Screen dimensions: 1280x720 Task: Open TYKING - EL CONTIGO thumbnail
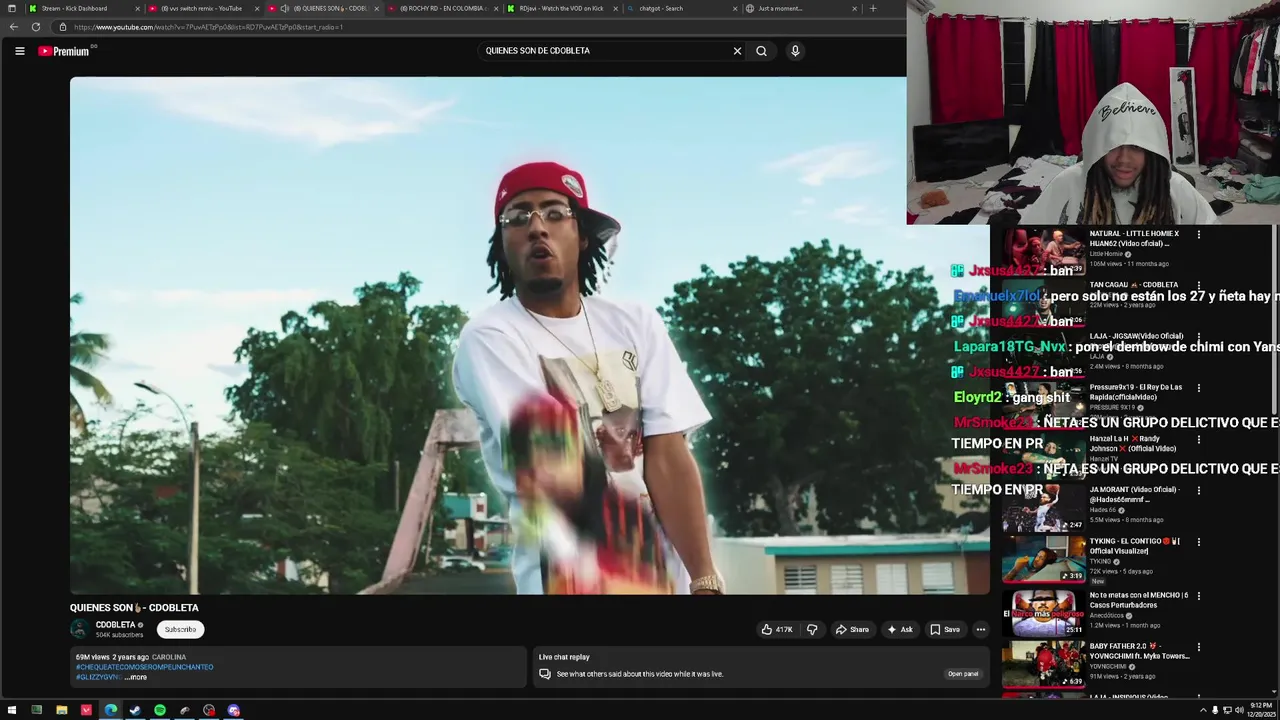(1043, 559)
